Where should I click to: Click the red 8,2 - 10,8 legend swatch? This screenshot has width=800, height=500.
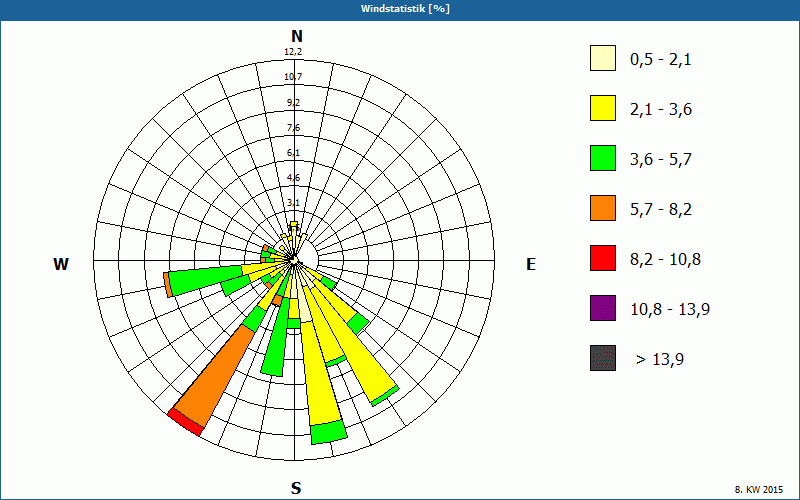coord(603,258)
